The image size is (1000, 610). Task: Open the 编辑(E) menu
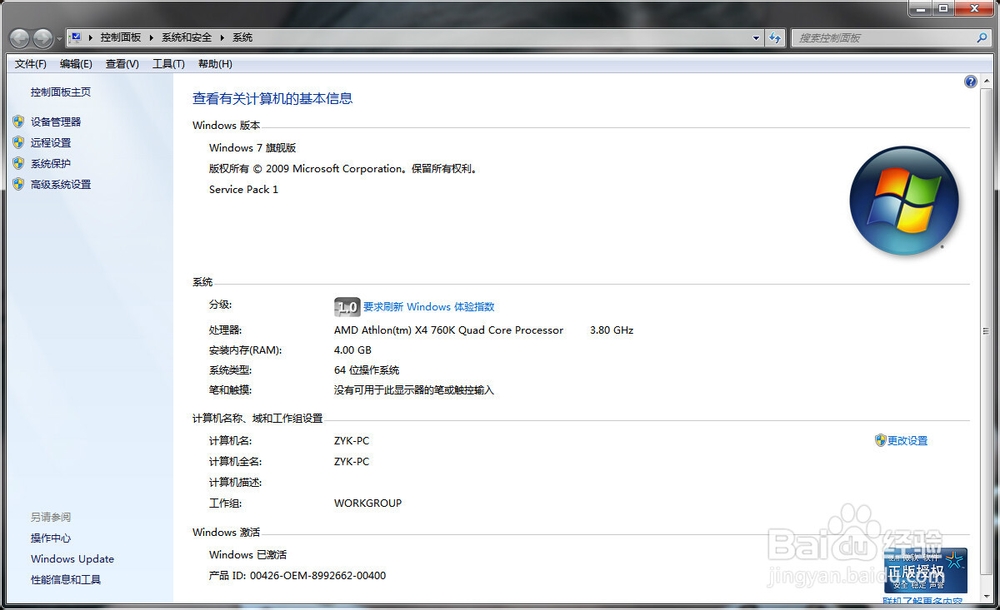pyautogui.click(x=76, y=64)
